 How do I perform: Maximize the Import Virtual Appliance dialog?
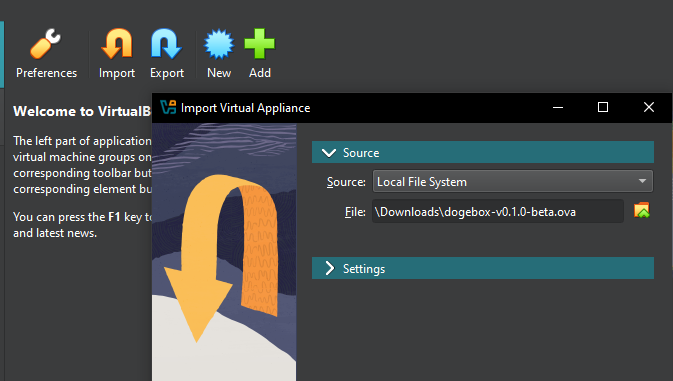(x=603, y=107)
